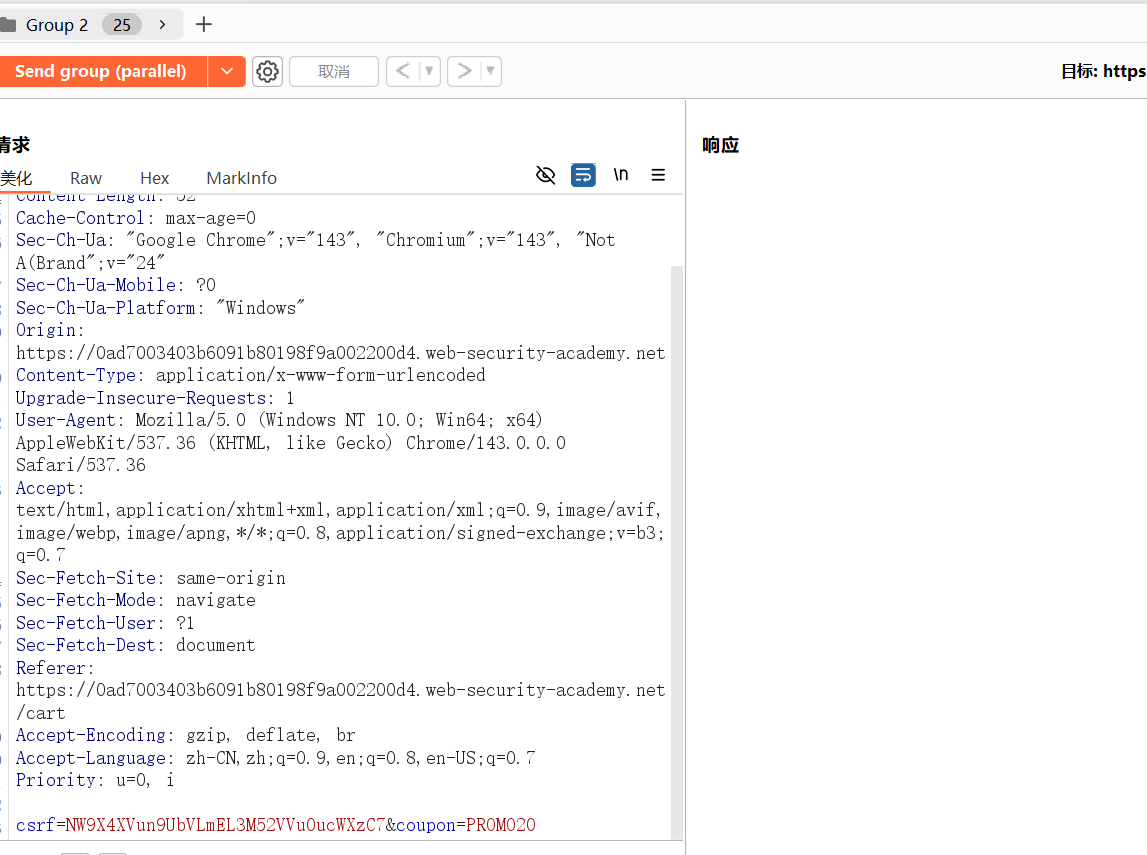The height and width of the screenshot is (855, 1147).
Task: Switch to the Raw tab
Action: click(x=86, y=178)
